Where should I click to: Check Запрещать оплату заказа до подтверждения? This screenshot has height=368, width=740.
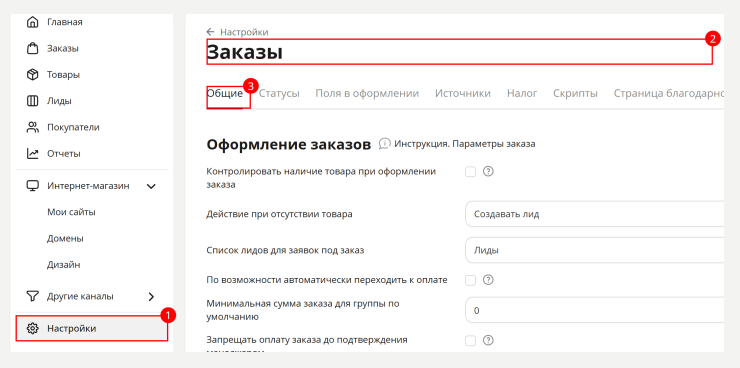pyautogui.click(x=471, y=341)
